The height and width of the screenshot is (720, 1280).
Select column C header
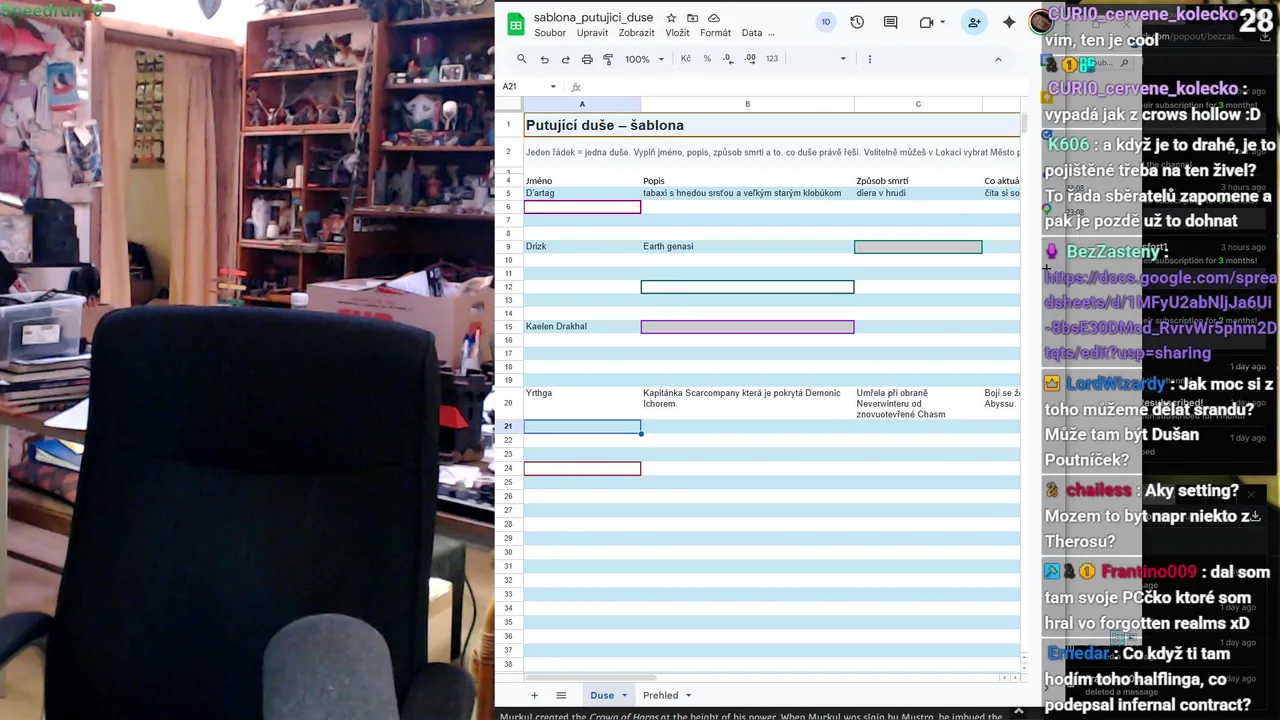click(918, 104)
